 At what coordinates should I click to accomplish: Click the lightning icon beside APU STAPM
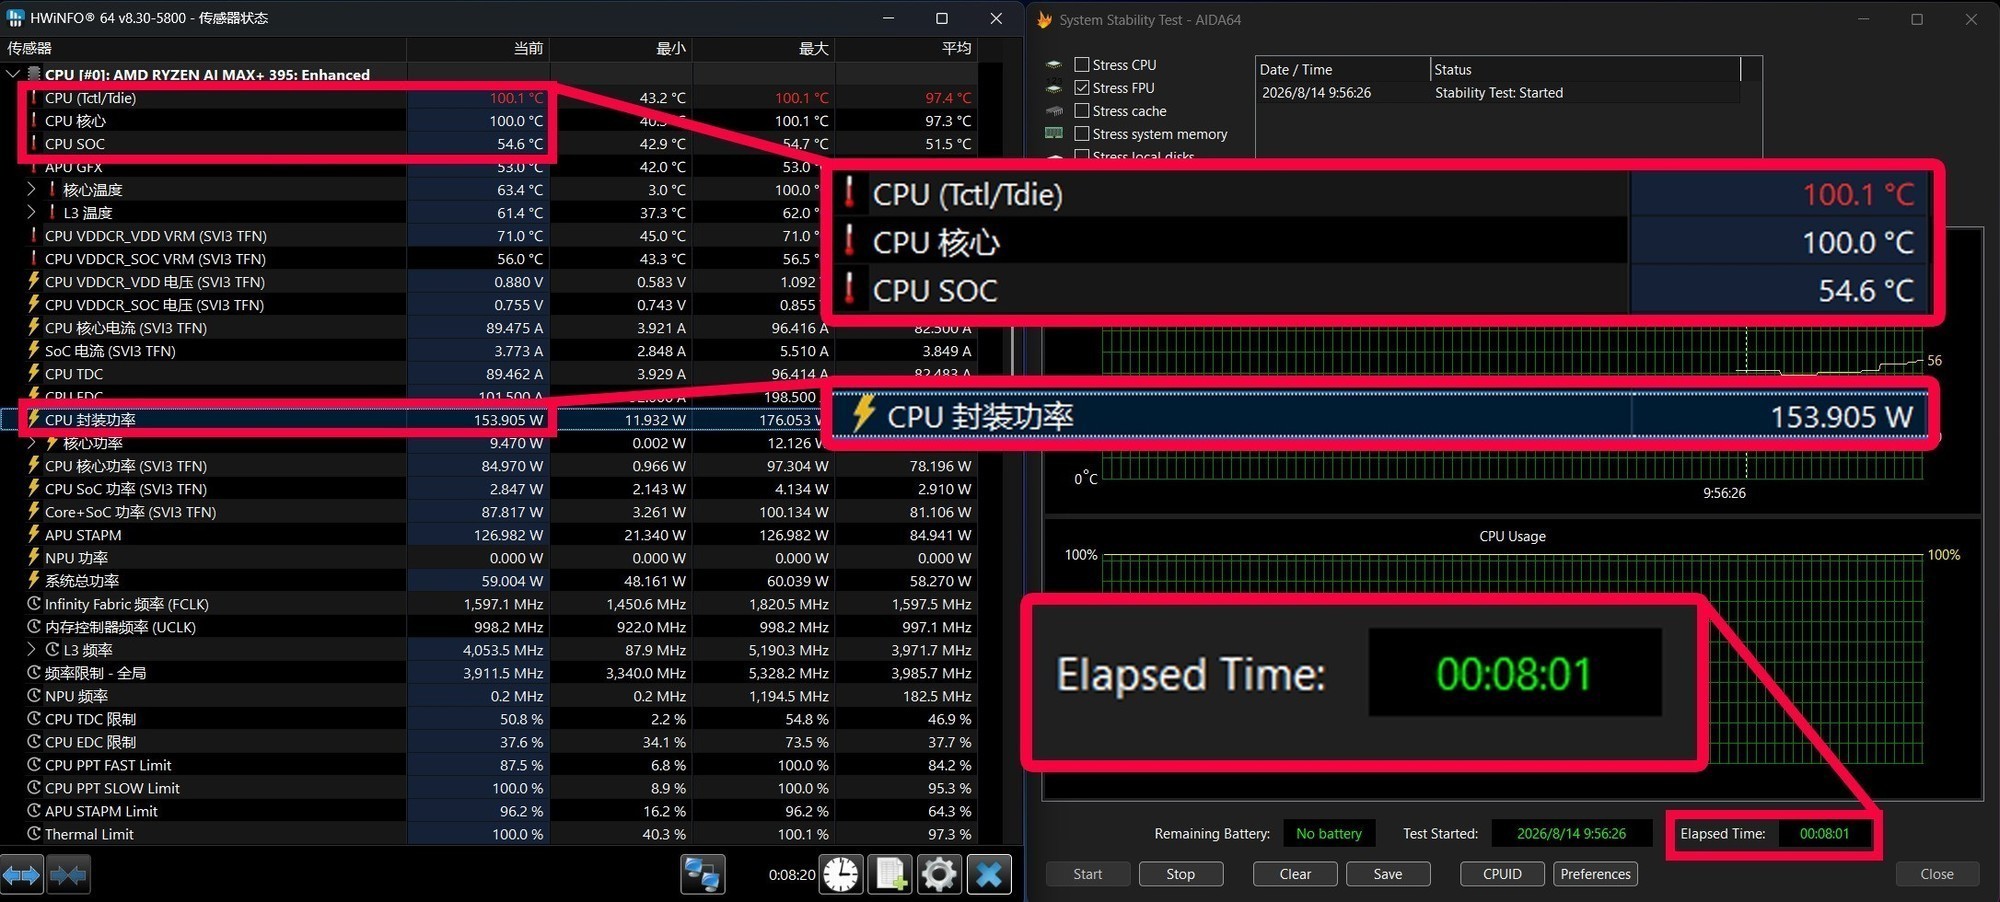[x=34, y=535]
